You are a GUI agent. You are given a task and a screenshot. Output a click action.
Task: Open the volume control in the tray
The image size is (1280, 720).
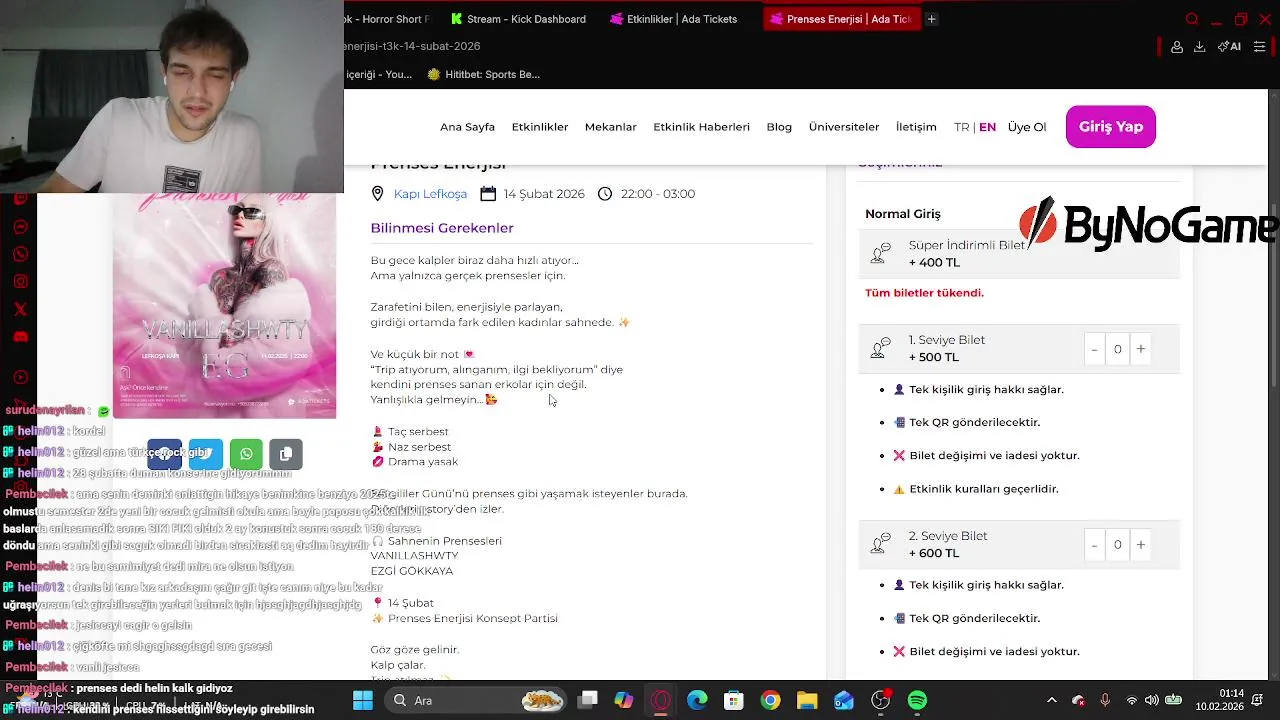point(1152,700)
